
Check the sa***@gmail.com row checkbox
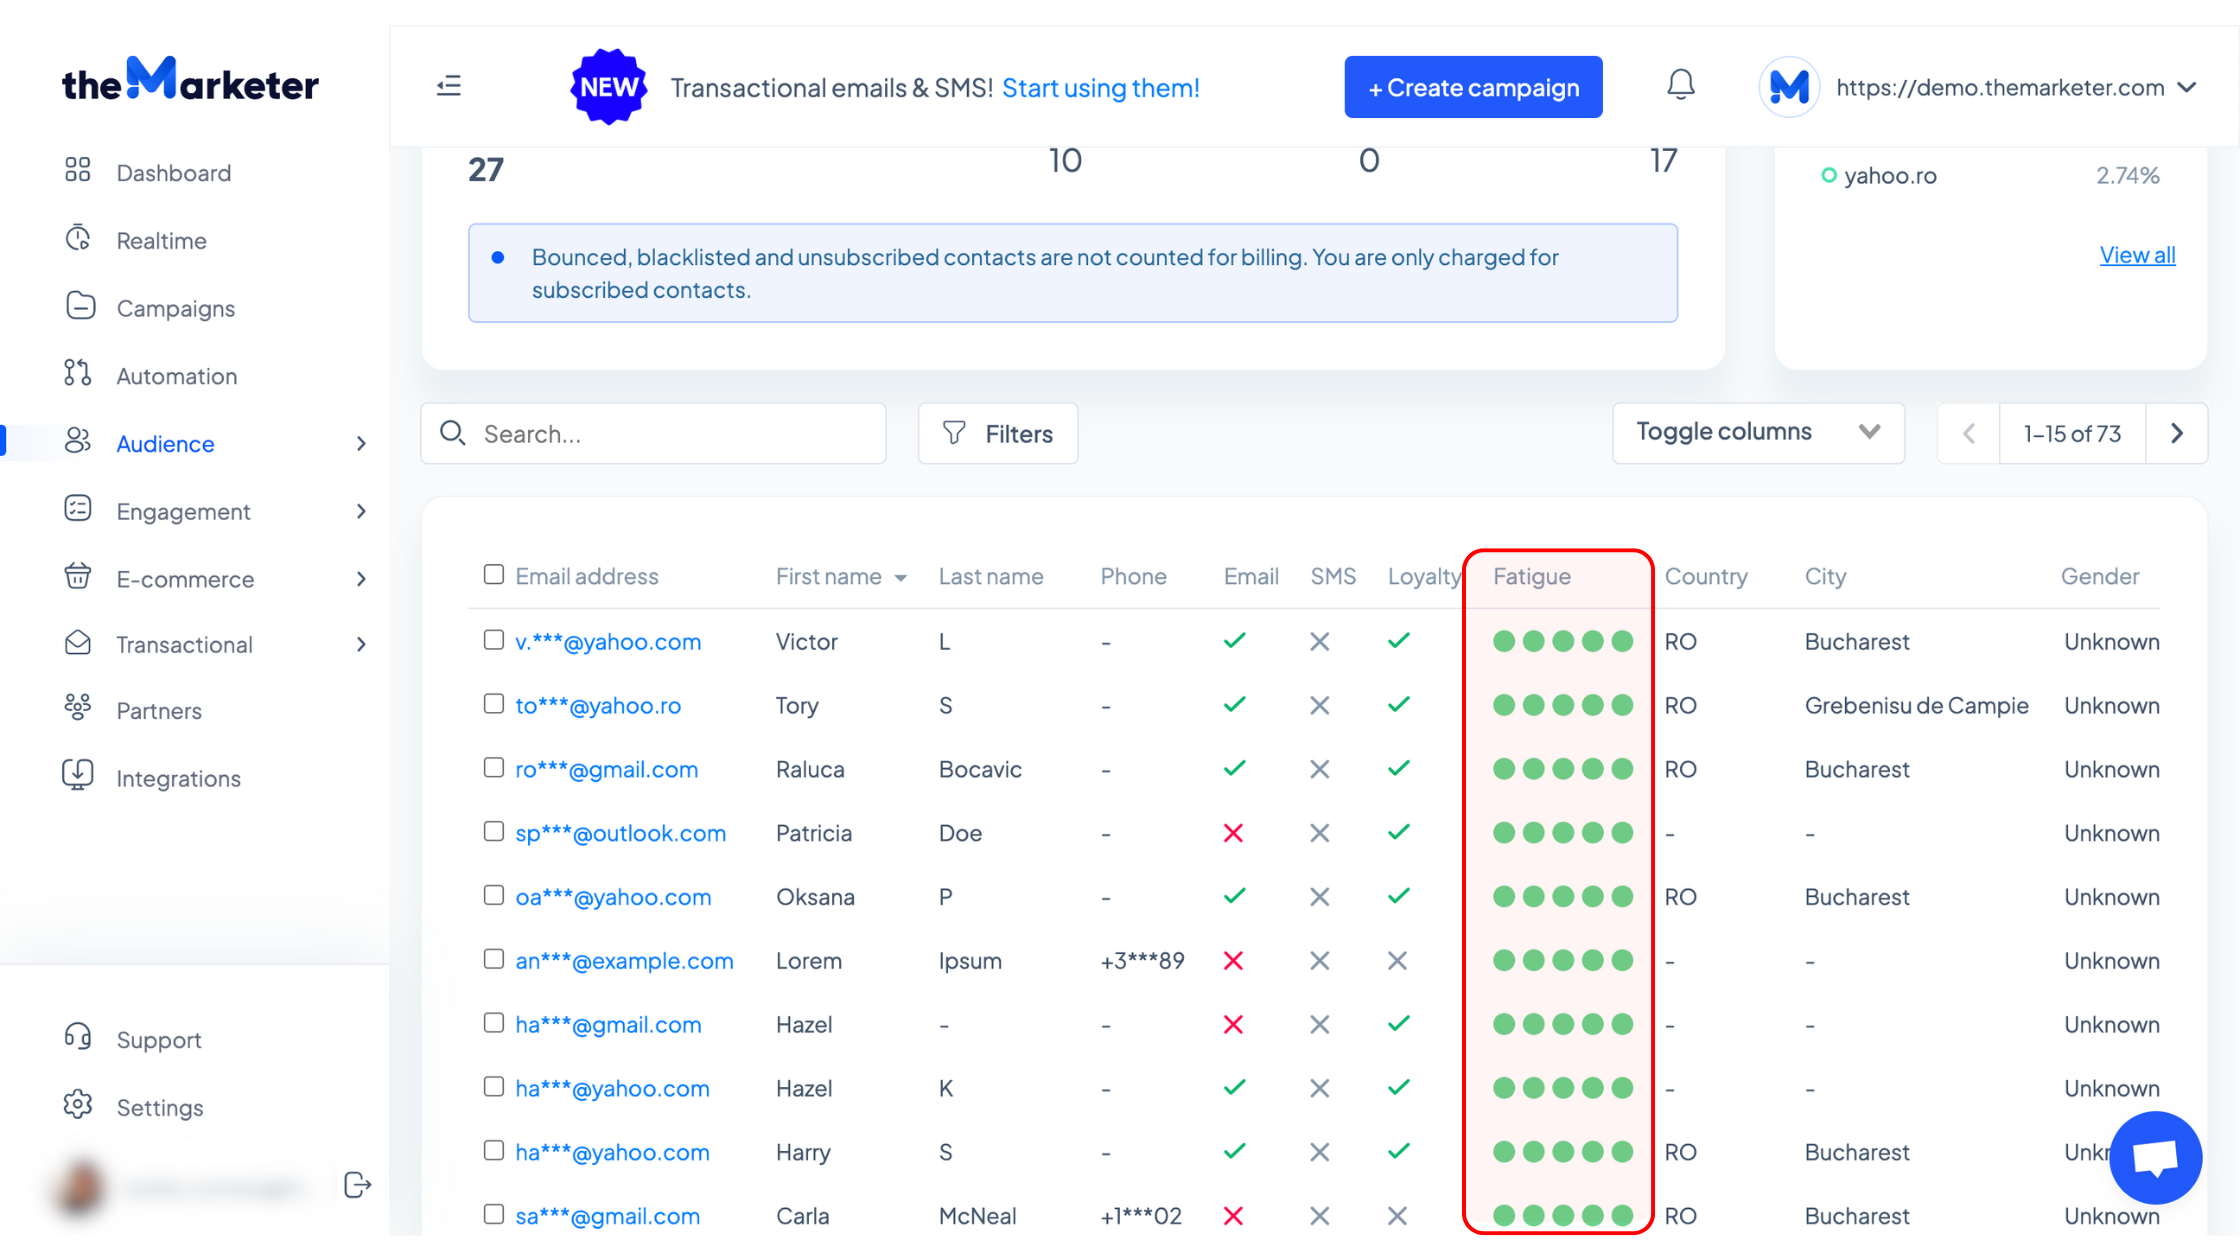(x=494, y=1214)
